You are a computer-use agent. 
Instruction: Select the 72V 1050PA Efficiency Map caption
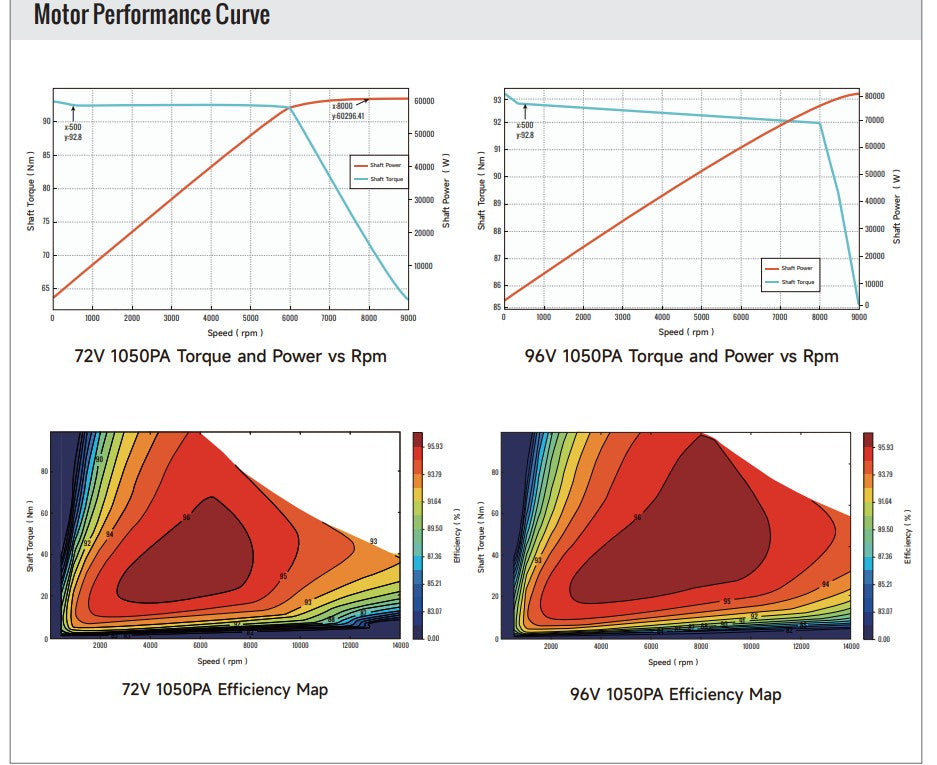pyautogui.click(x=225, y=689)
